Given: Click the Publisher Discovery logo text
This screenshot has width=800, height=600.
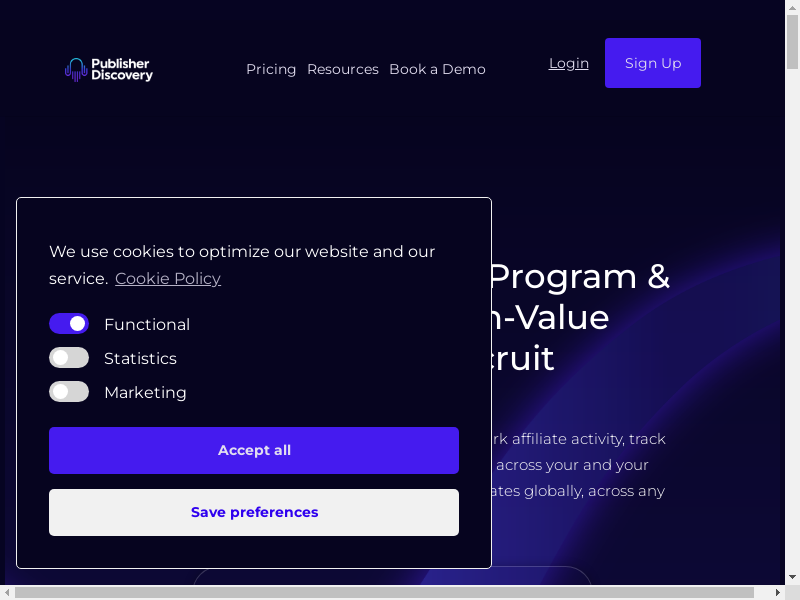Looking at the screenshot, I should [121, 69].
